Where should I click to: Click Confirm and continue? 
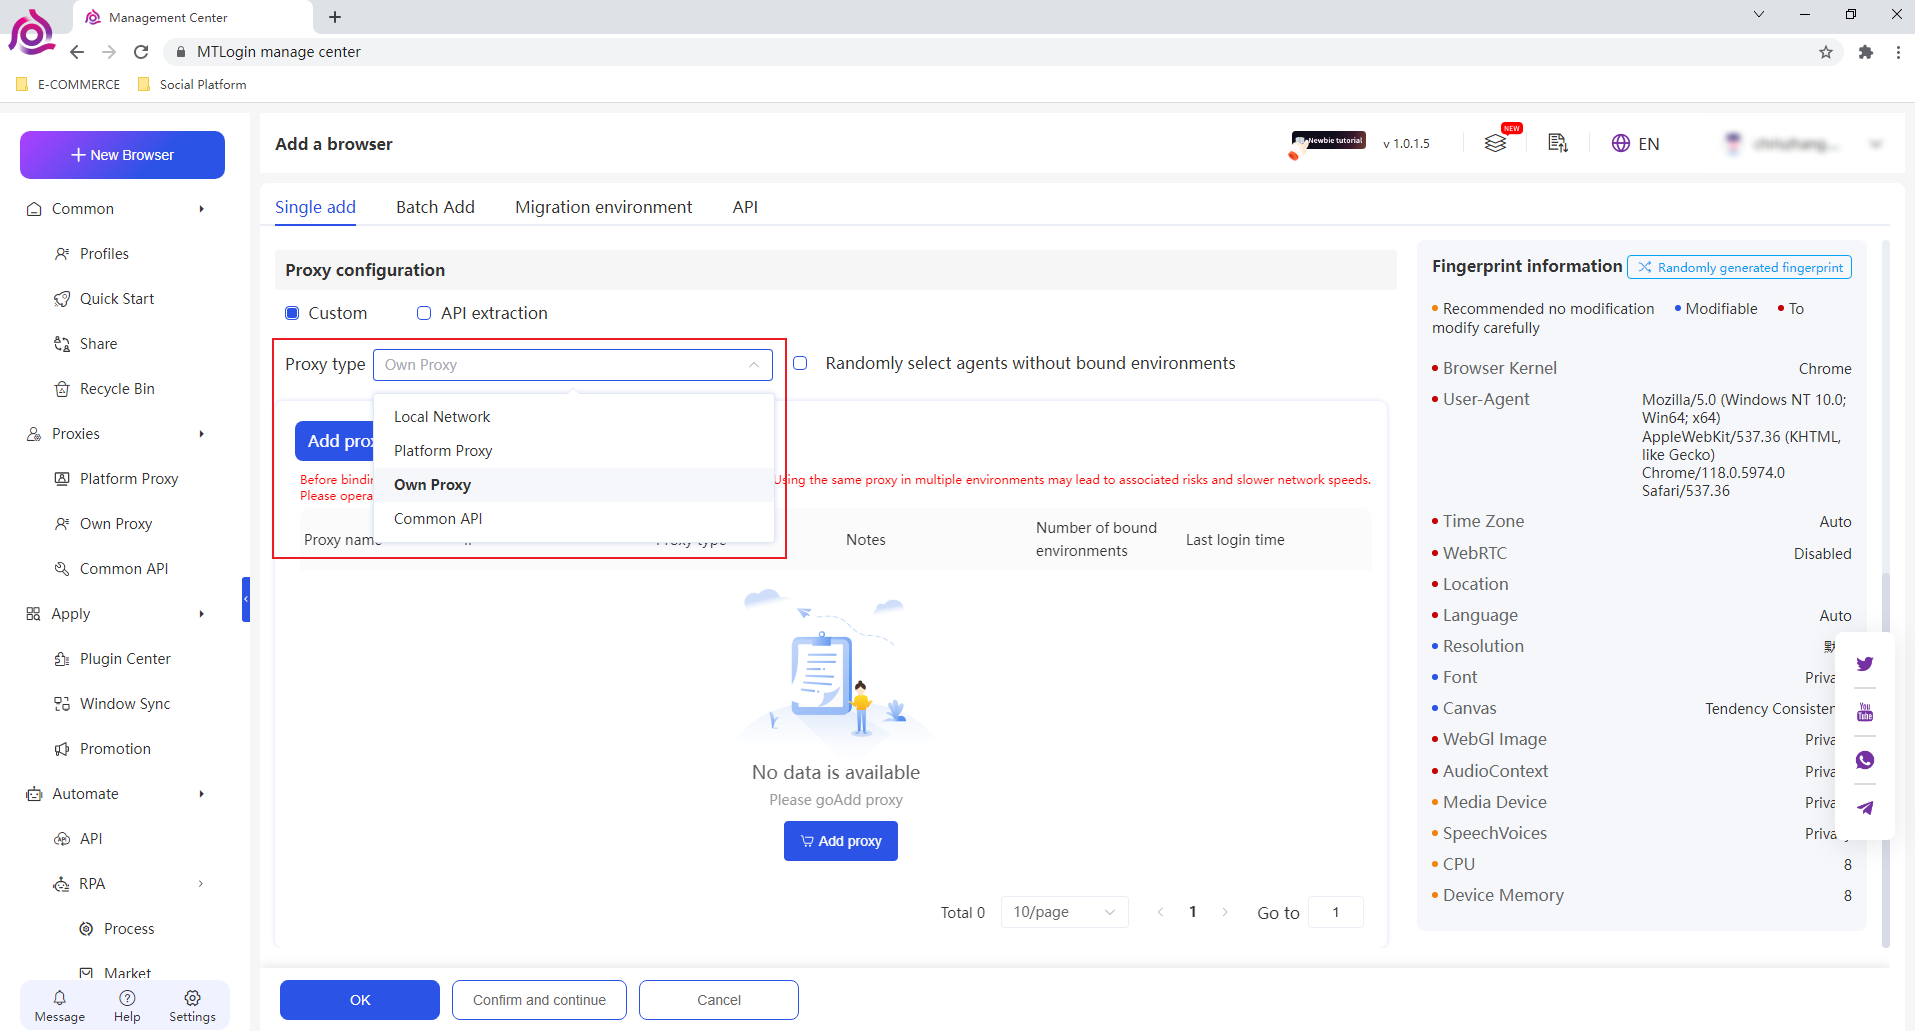(x=539, y=1000)
